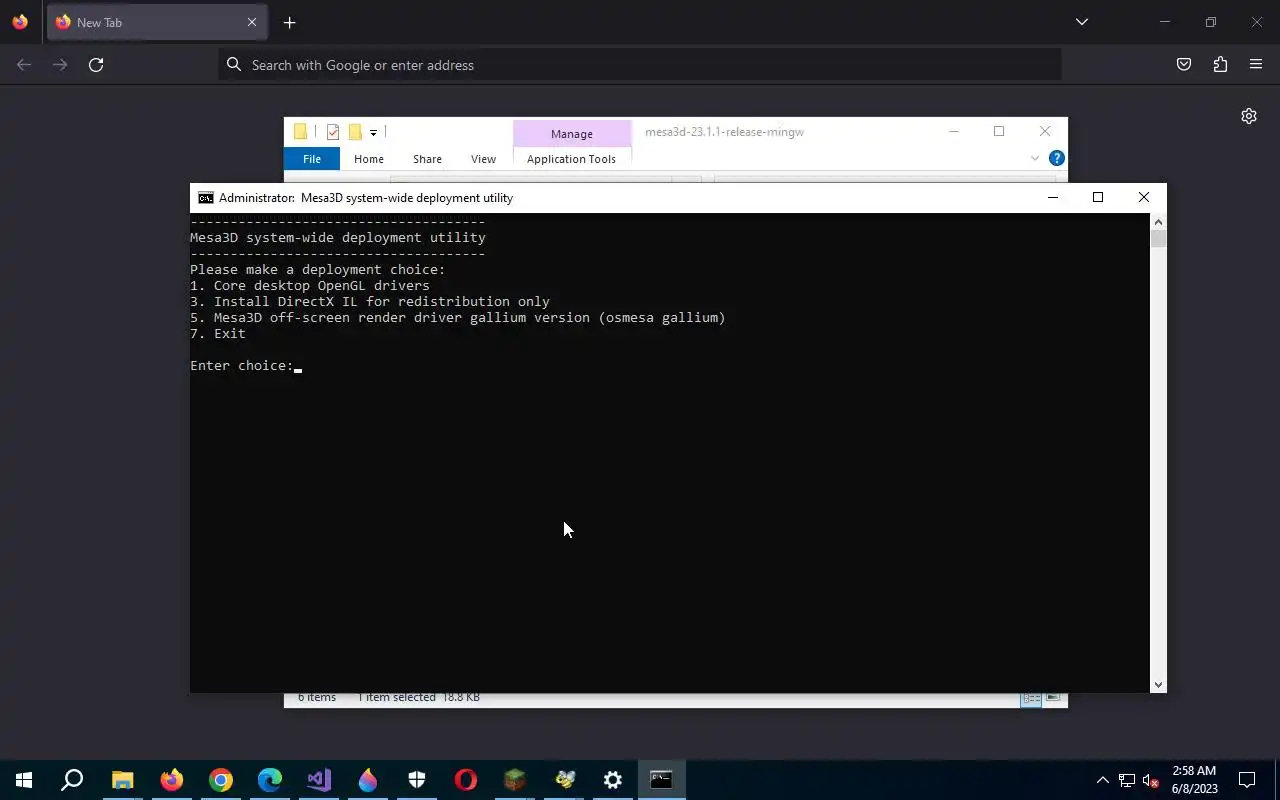Open a new tab with the plus button
Screen dimensions: 1280x800
click(x=289, y=22)
